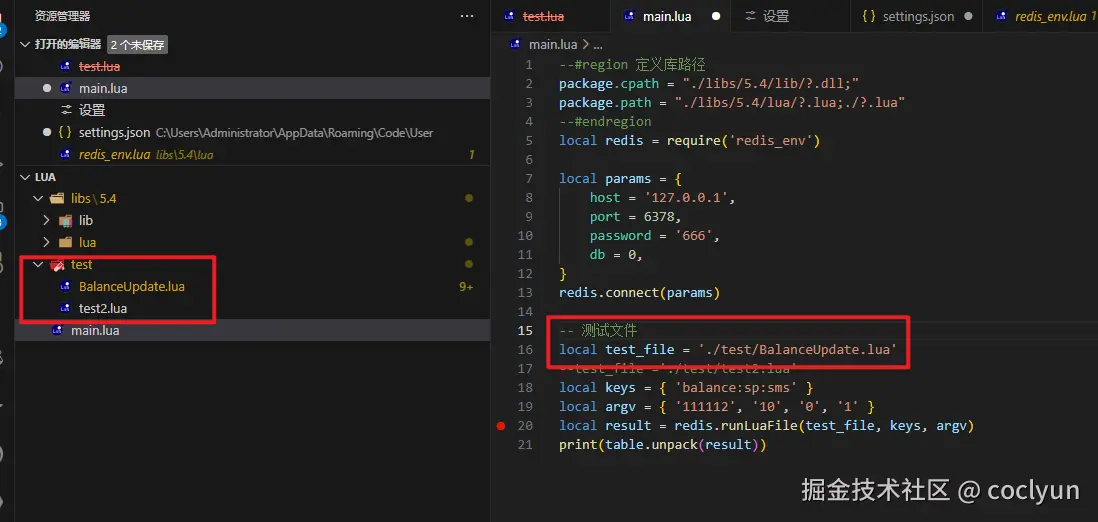Click the Lua icon on the test.lua tab

tap(508, 16)
